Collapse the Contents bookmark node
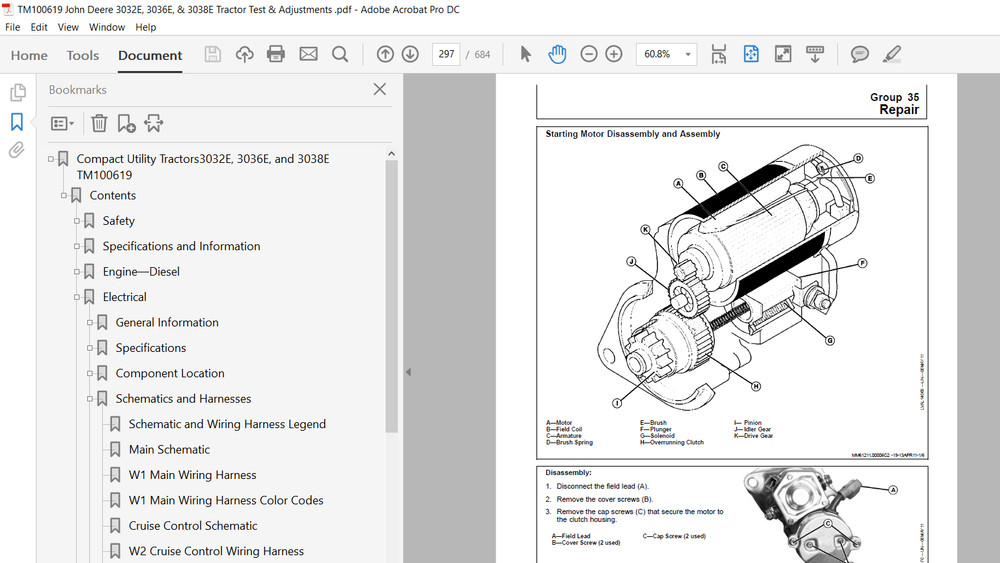This screenshot has height=563, width=1000. pos(64,195)
